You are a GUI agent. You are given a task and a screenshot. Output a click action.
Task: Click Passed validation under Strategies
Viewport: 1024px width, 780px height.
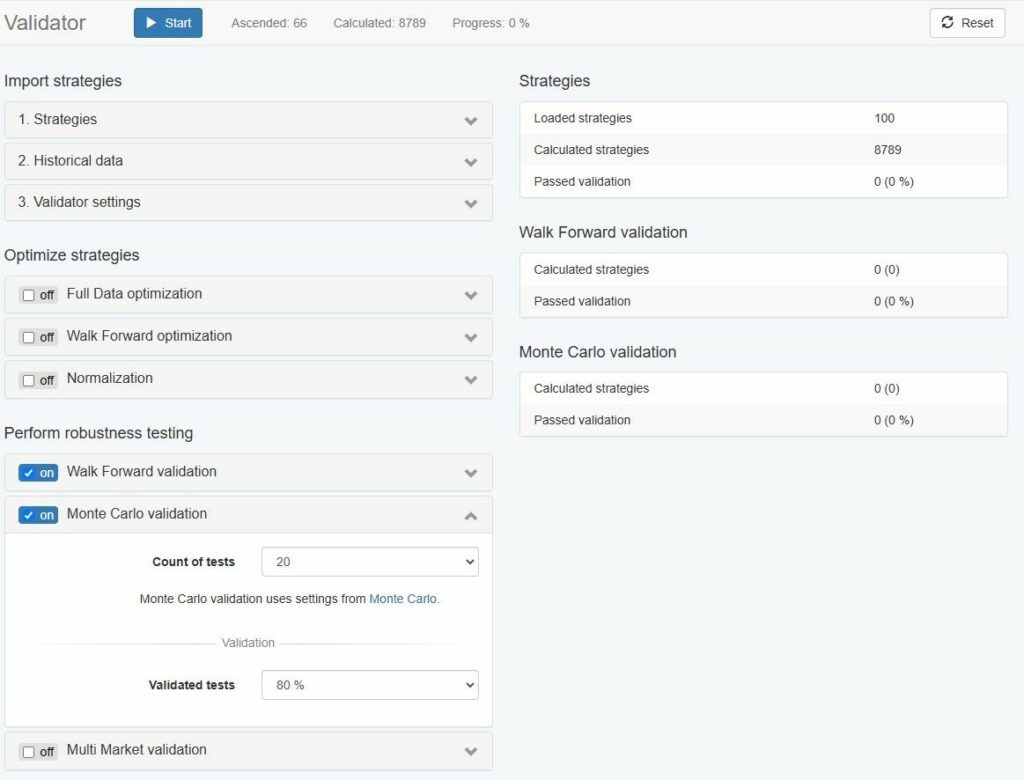pos(582,182)
